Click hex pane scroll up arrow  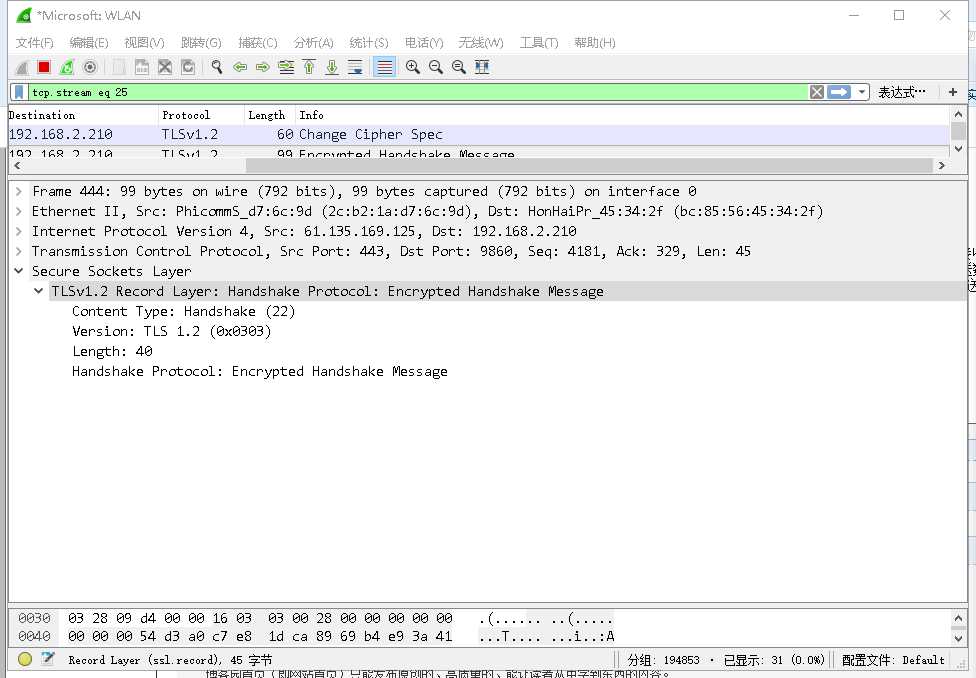pos(958,618)
